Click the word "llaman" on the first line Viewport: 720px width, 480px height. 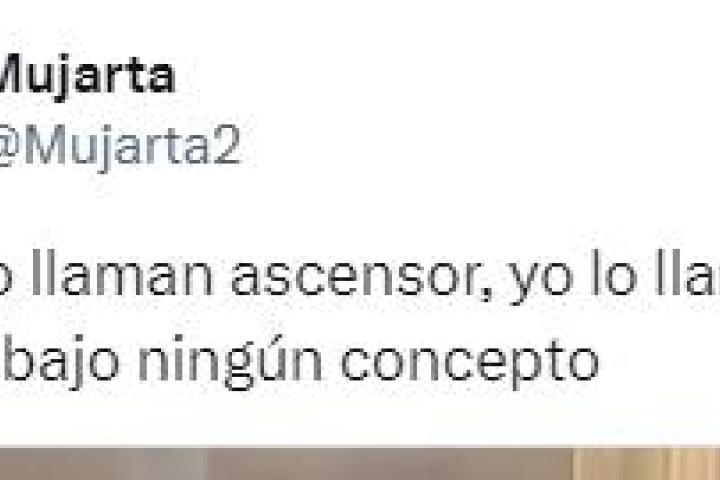coord(123,274)
